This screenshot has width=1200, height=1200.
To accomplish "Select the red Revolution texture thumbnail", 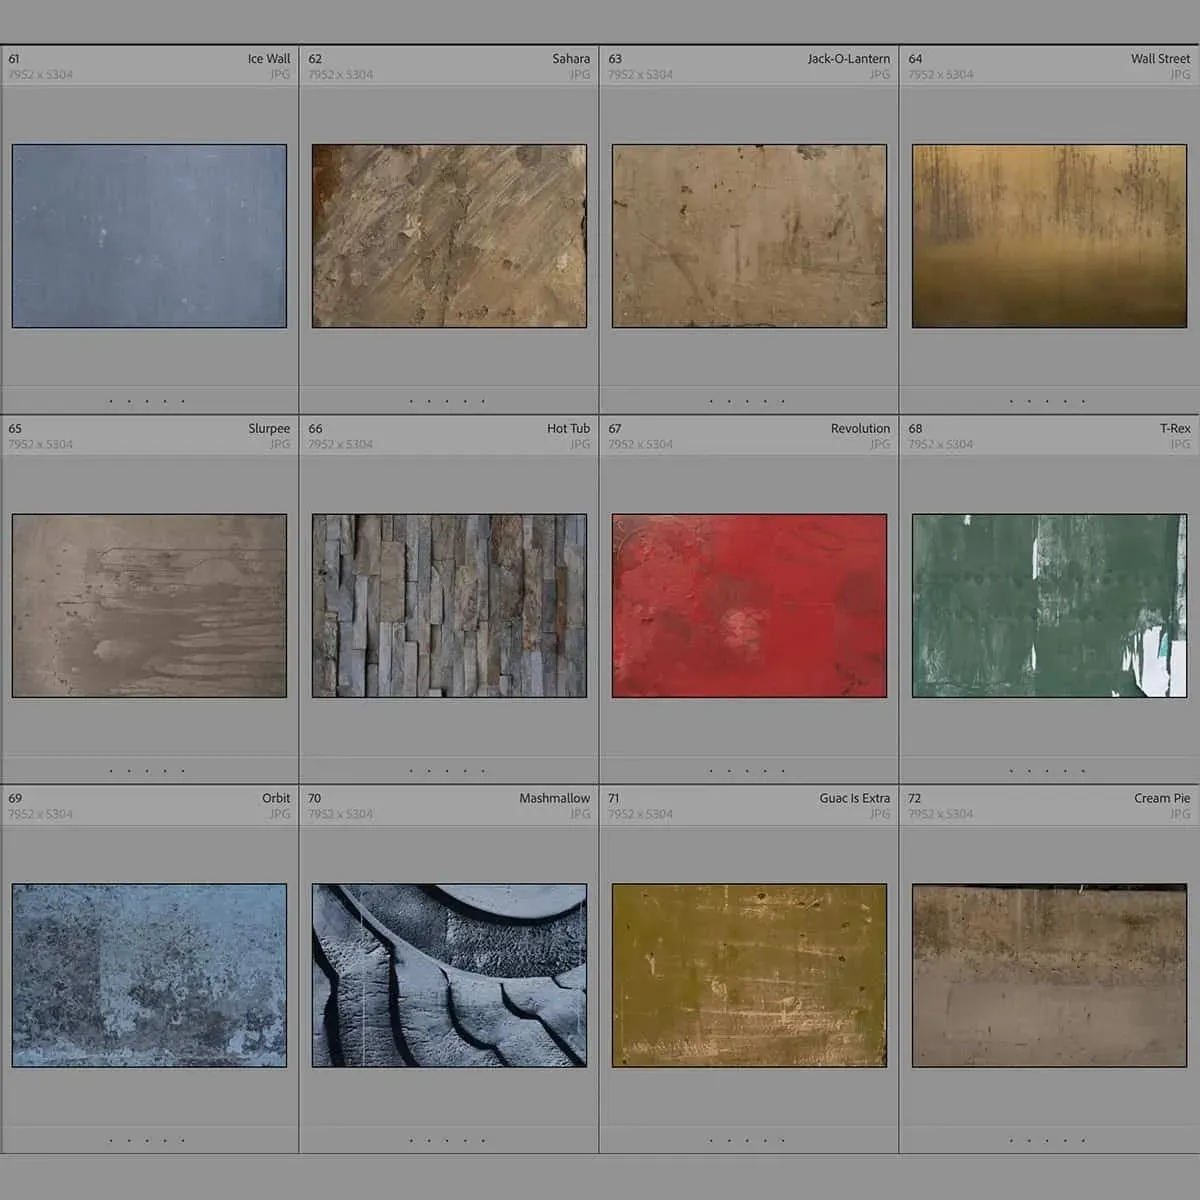I will (749, 606).
